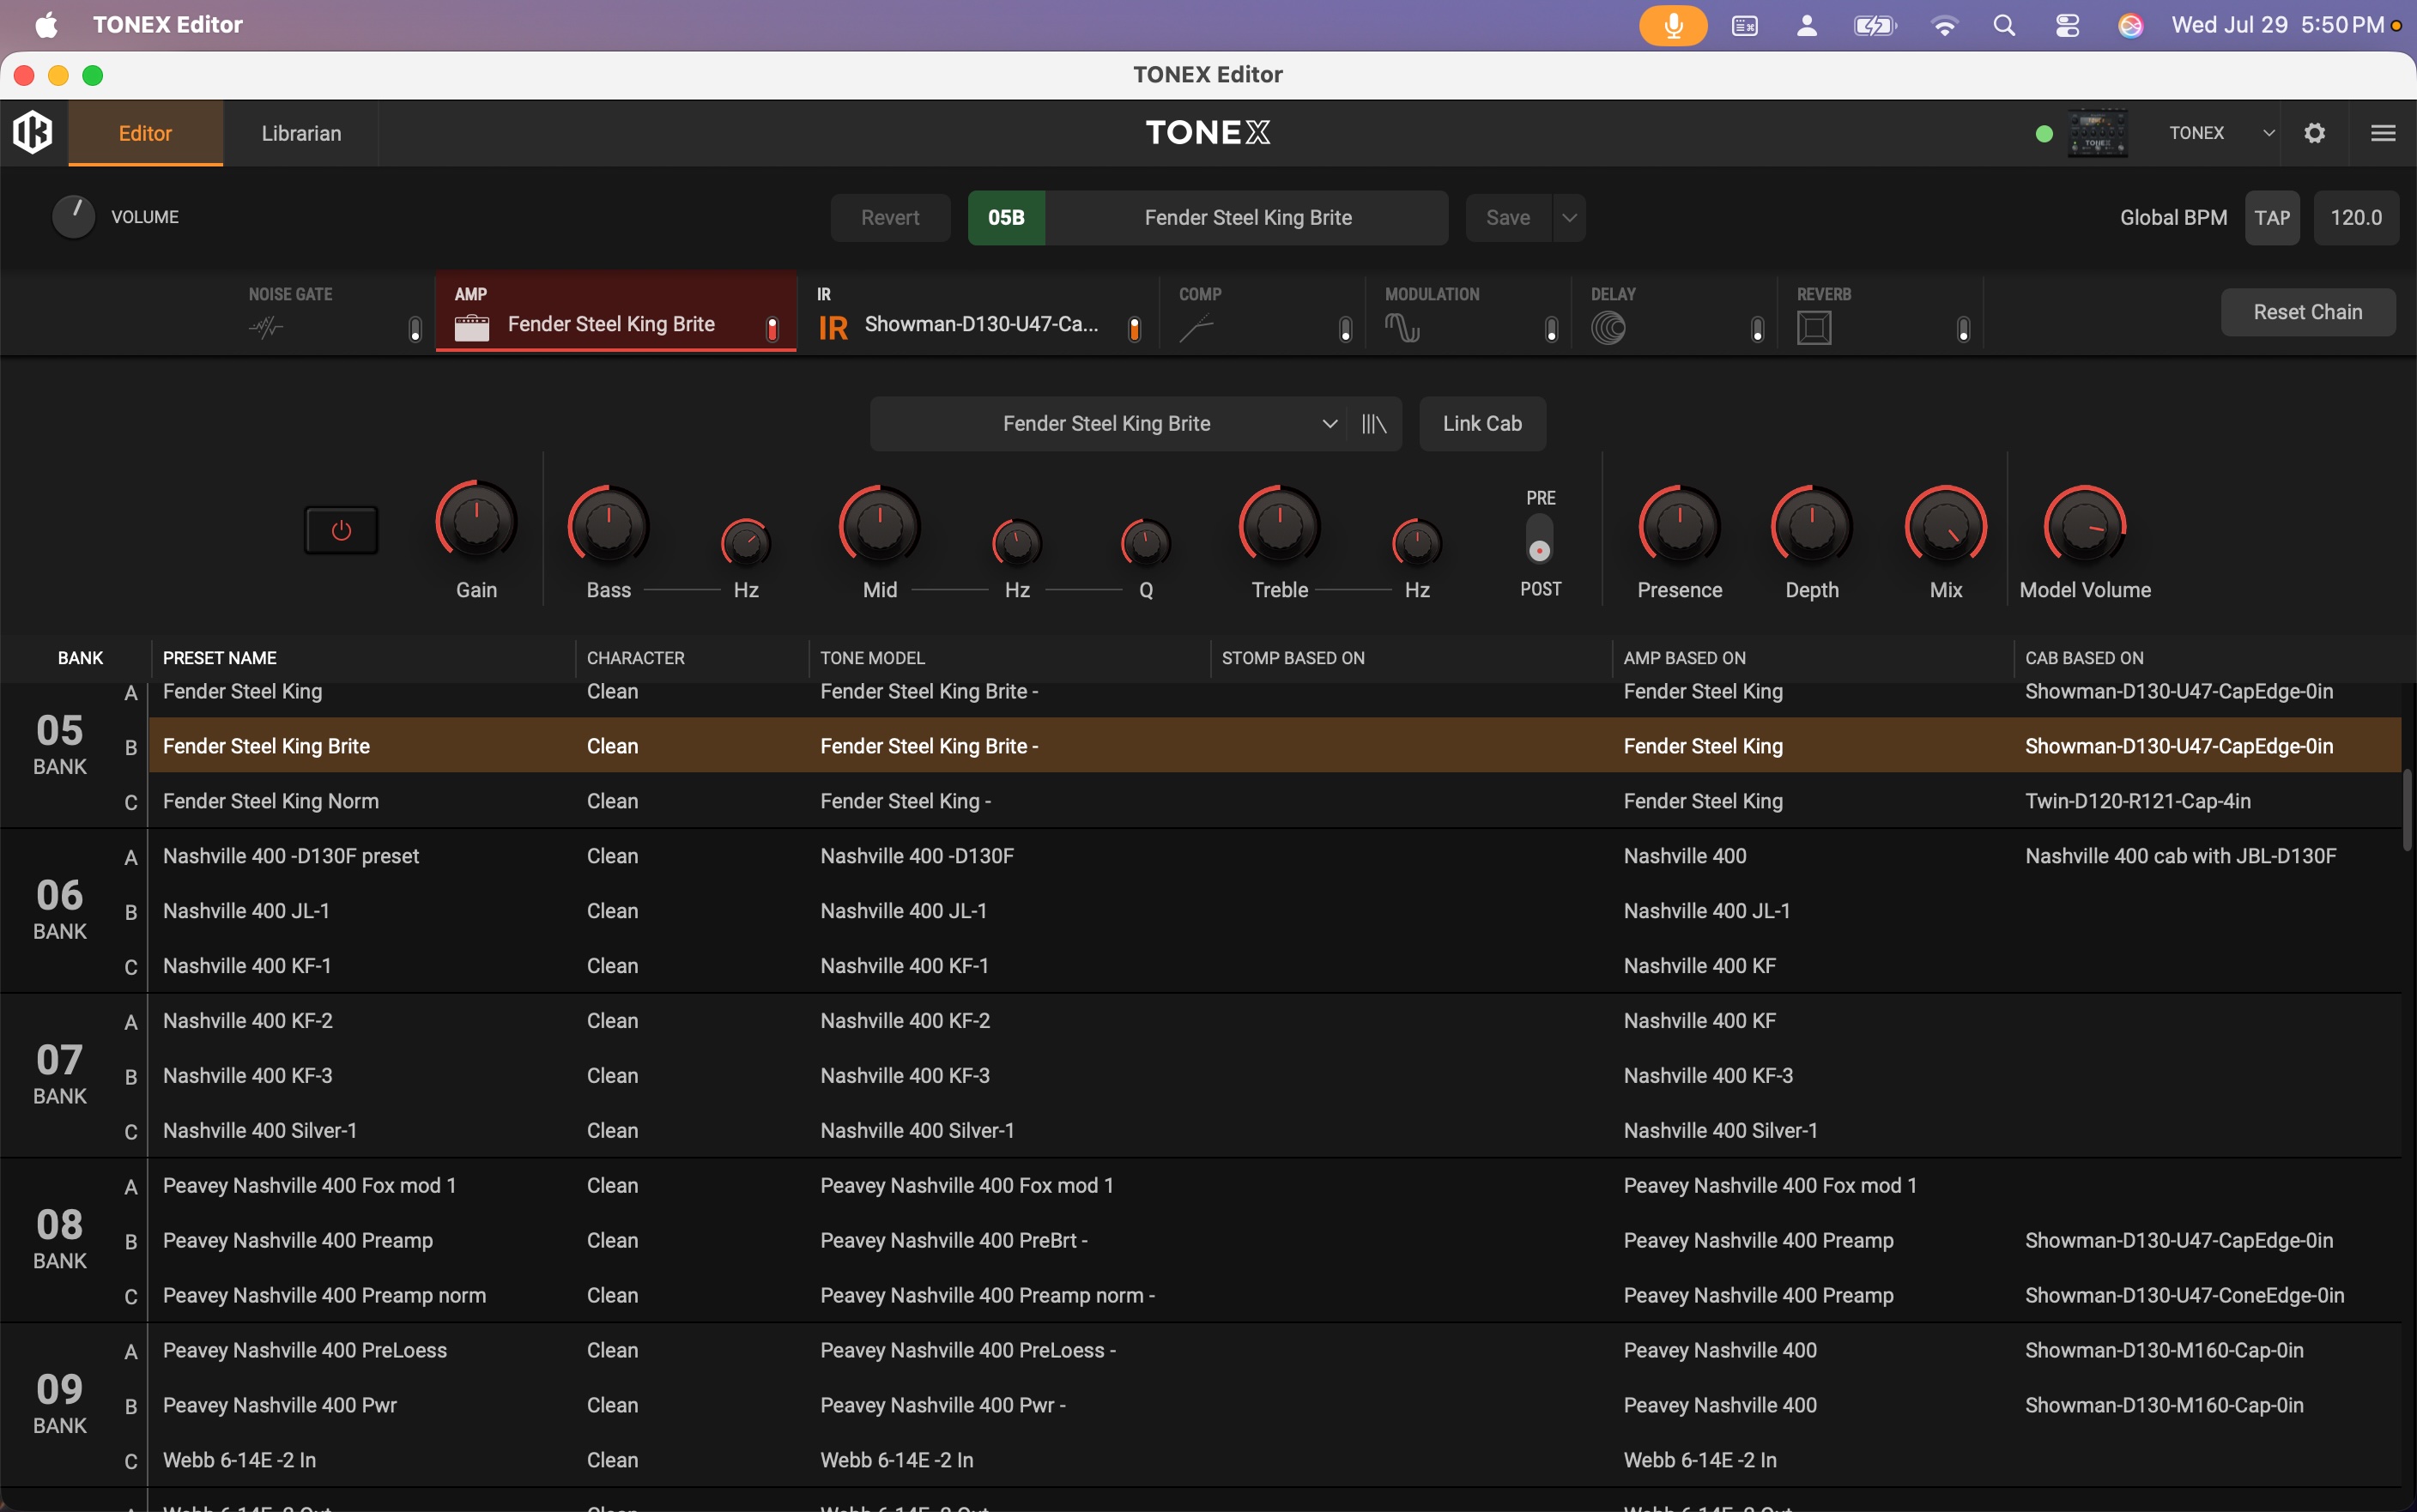The image size is (2417, 1512).
Task: Select the Delay spiral icon
Action: coord(1608,327)
